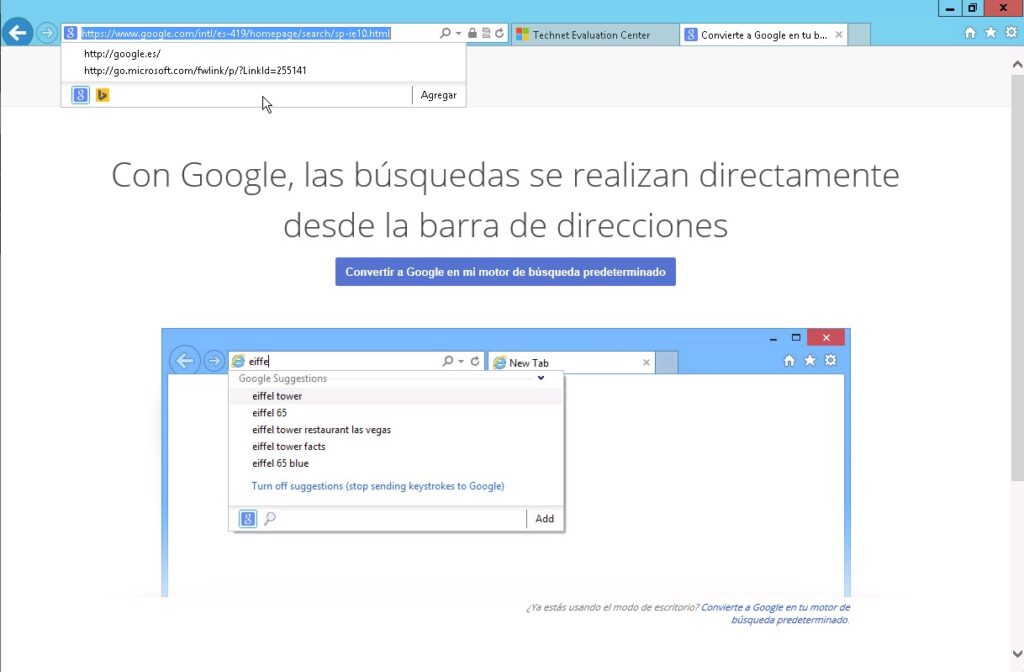Open the Tools gear menu
The image size is (1024, 672).
(1011, 33)
